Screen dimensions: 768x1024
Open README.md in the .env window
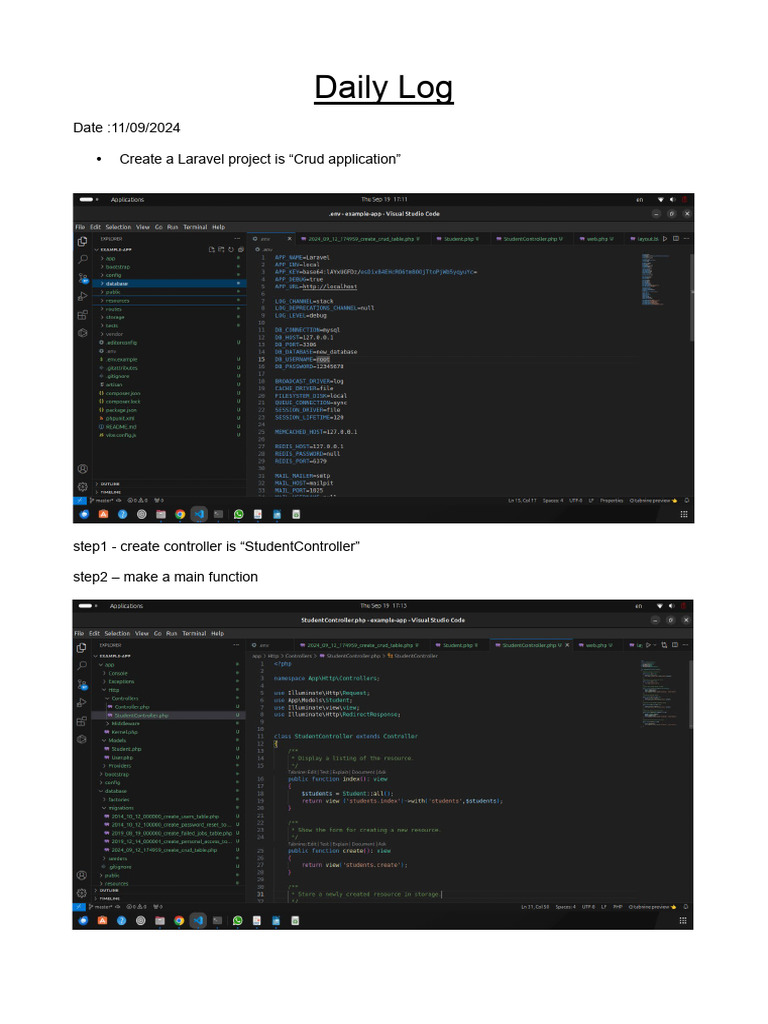point(170,426)
